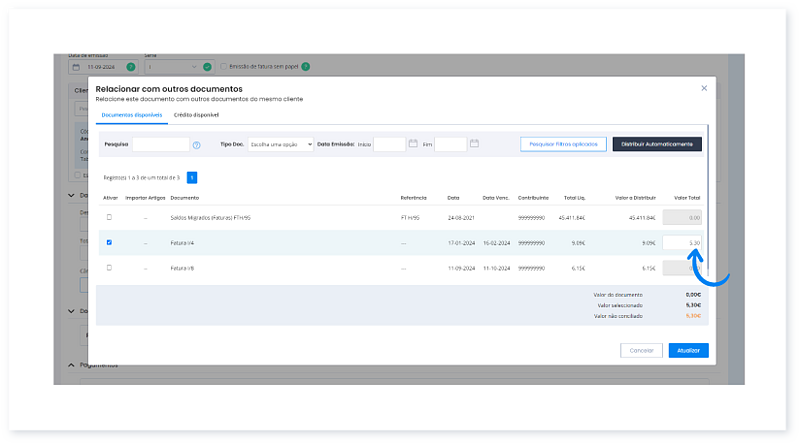Switch to Crédito disponível tab
Screen dimensions: 800x444
[196, 116]
